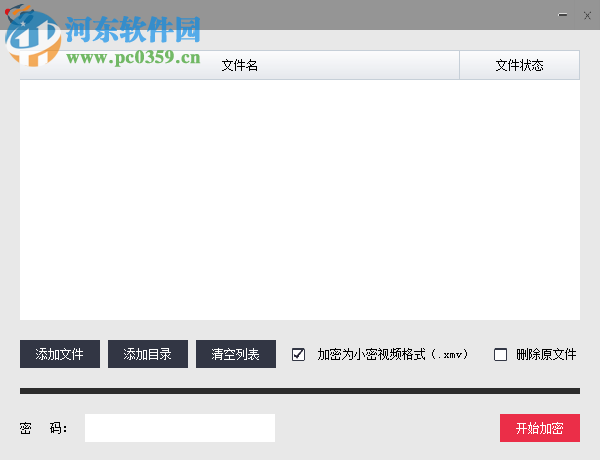The image size is (600, 460).
Task: Click the encryption progress bar
Action: pos(300,391)
